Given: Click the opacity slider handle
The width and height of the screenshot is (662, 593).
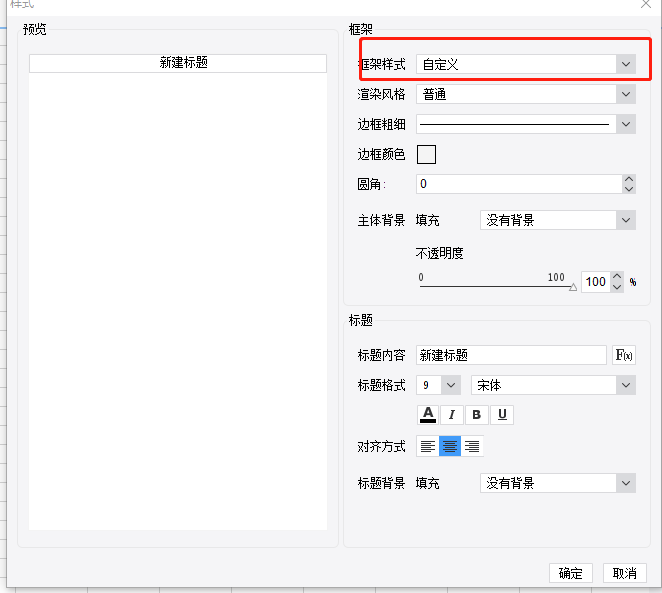Looking at the screenshot, I should tap(573, 287).
